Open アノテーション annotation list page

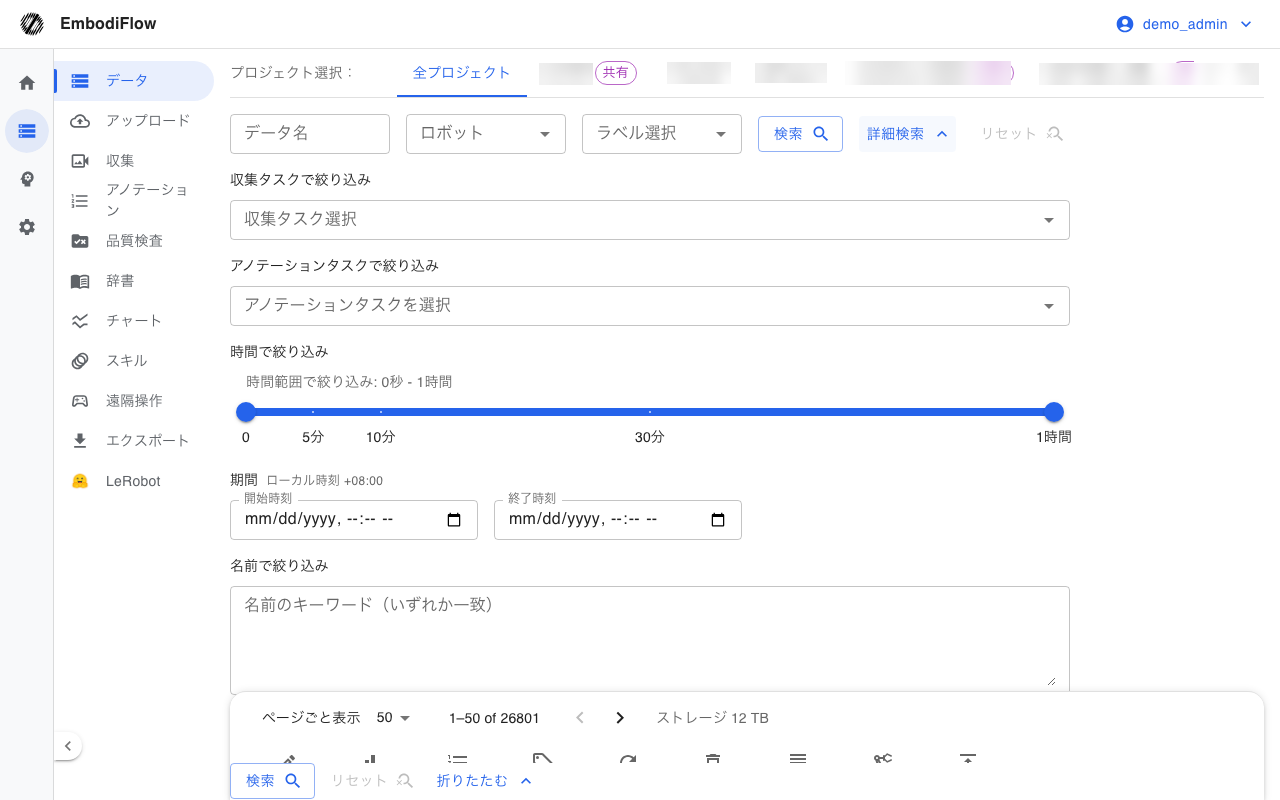point(134,201)
